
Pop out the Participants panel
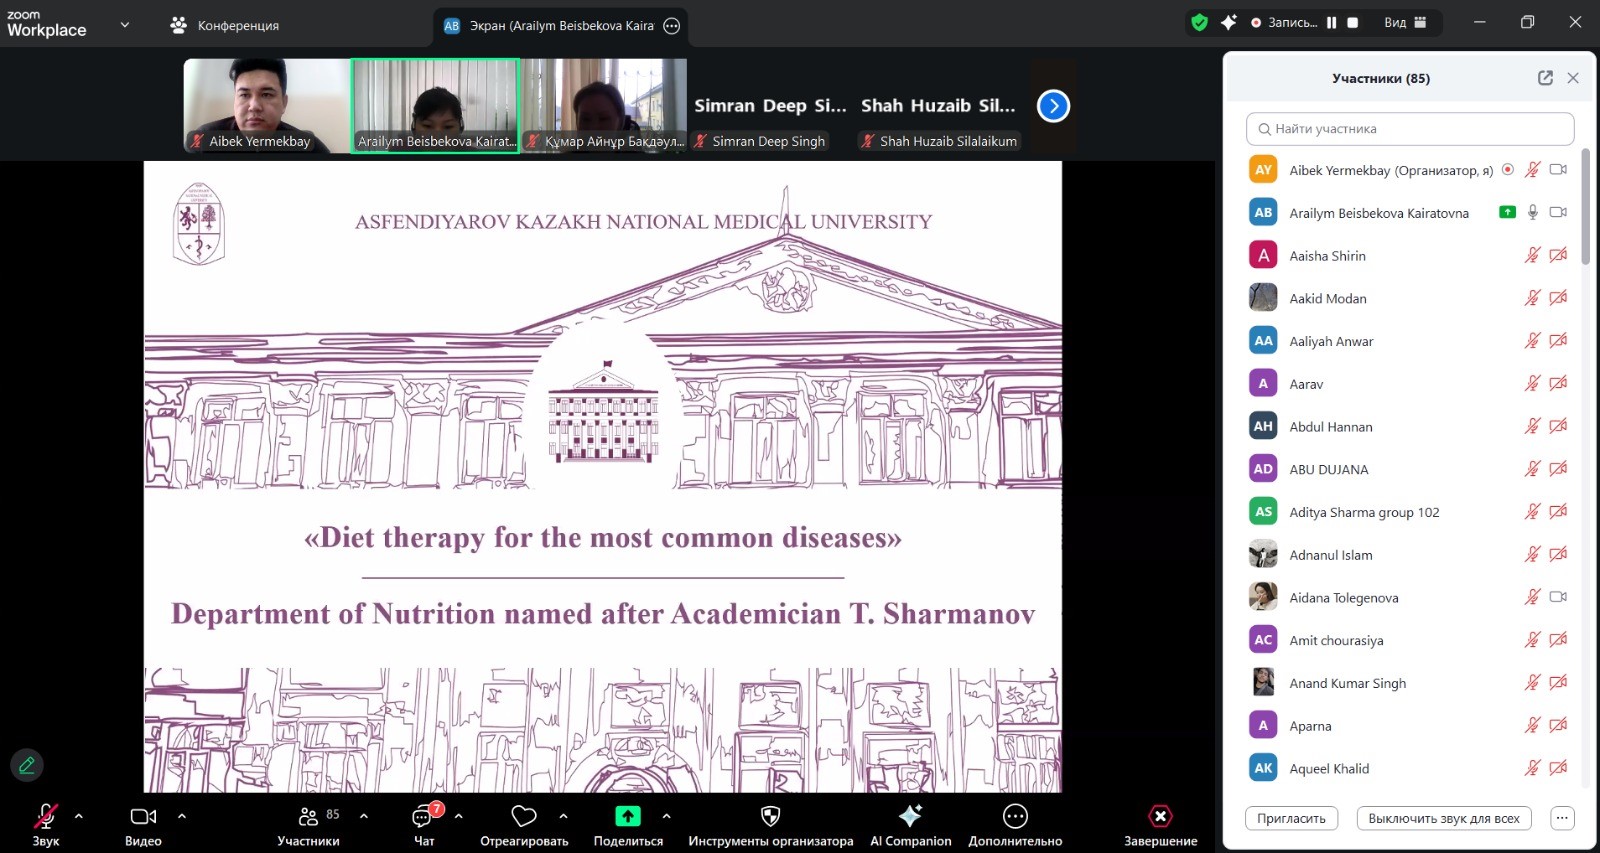1545,78
